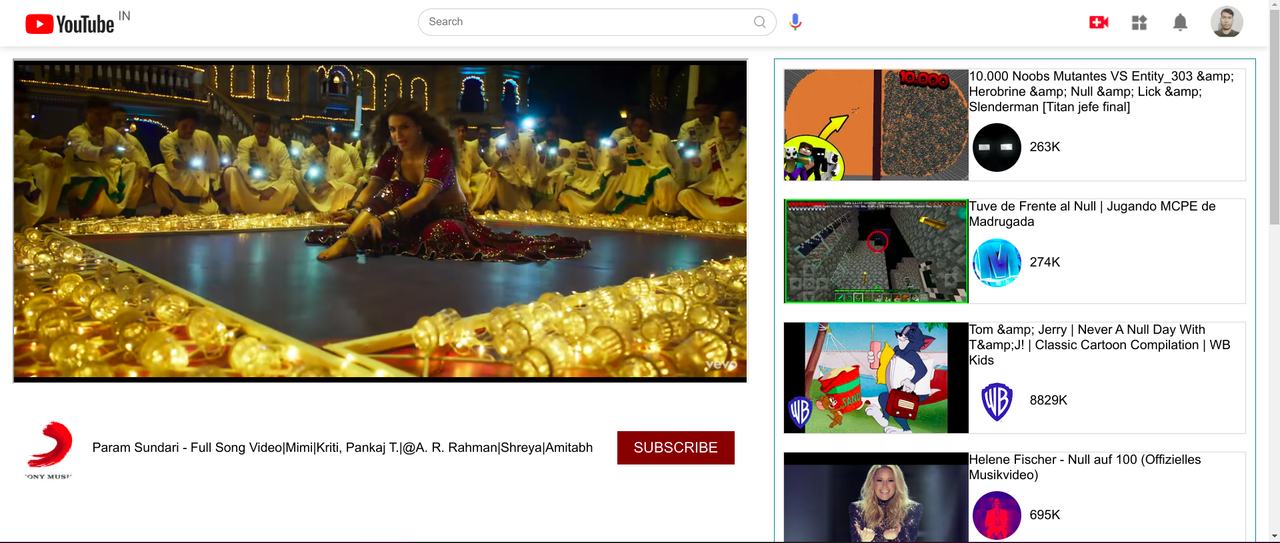Show notifications bell
Viewport: 1280px width, 543px height.
tap(1180, 22)
